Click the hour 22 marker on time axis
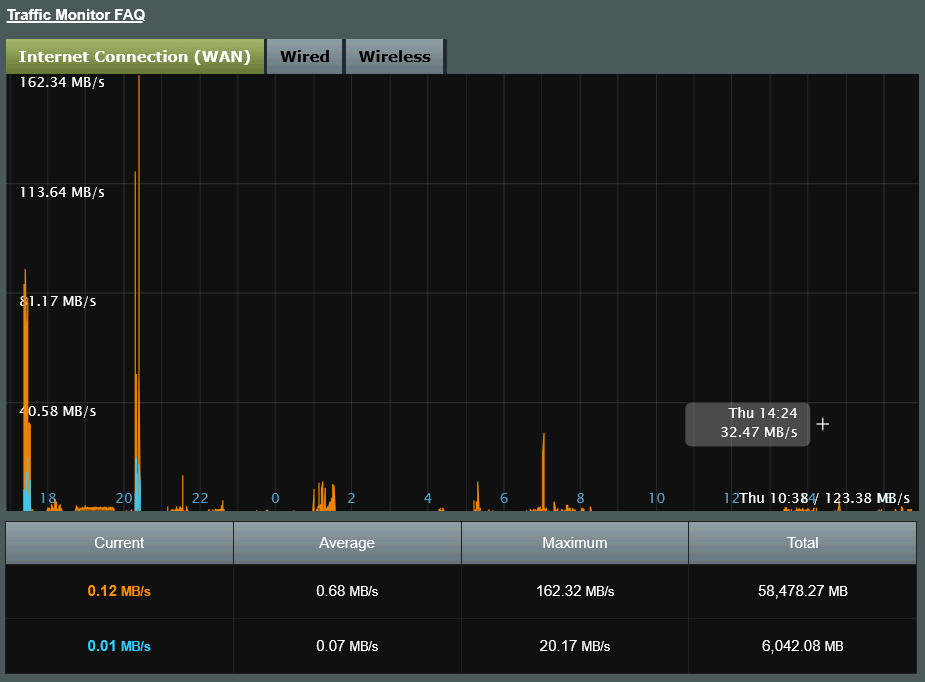 200,498
